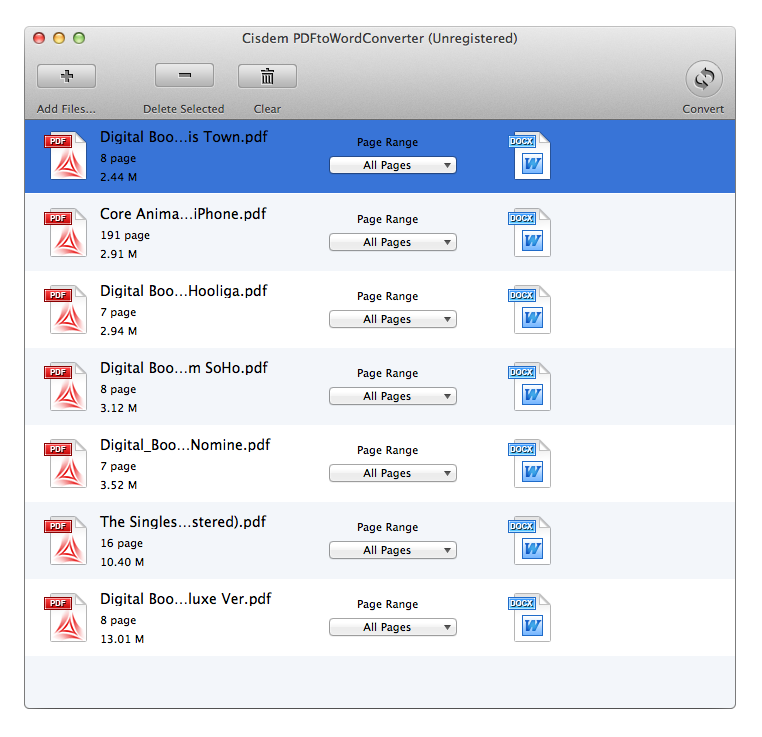Click DOCX output icon for Digital Boo...m SoHo.pdf
The height and width of the screenshot is (737, 762).
pos(529,386)
